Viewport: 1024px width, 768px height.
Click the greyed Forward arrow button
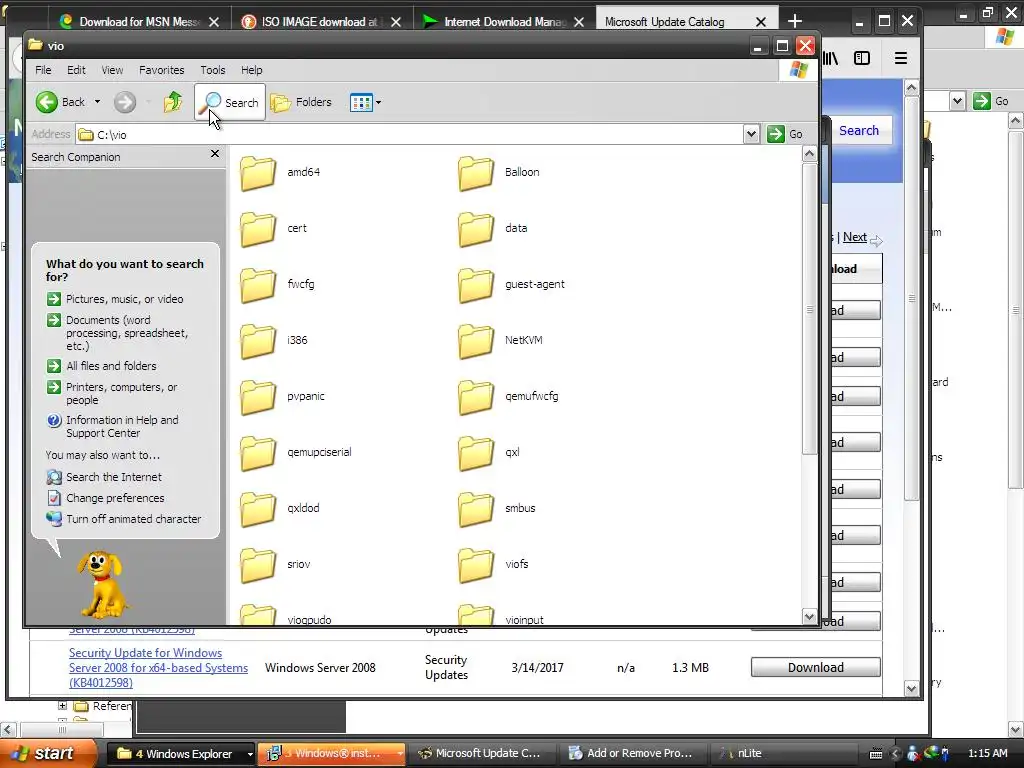125,102
